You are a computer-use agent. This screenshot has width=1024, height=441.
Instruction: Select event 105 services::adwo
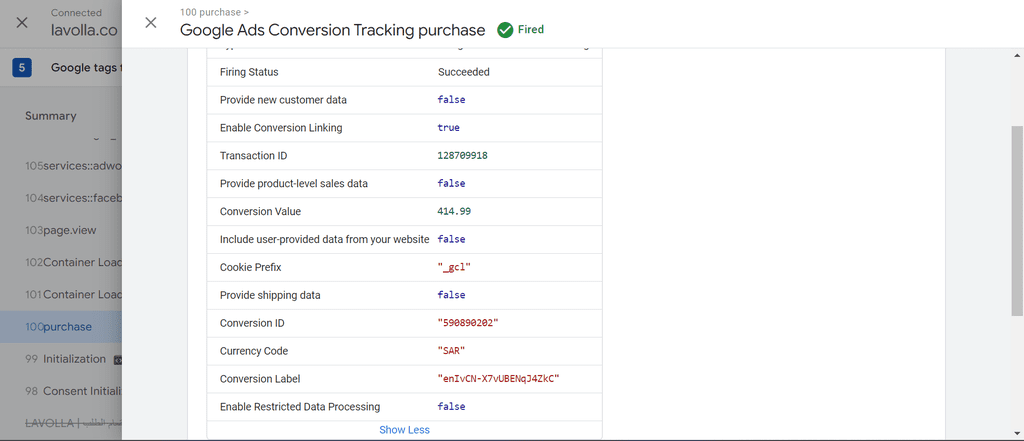coord(73,166)
